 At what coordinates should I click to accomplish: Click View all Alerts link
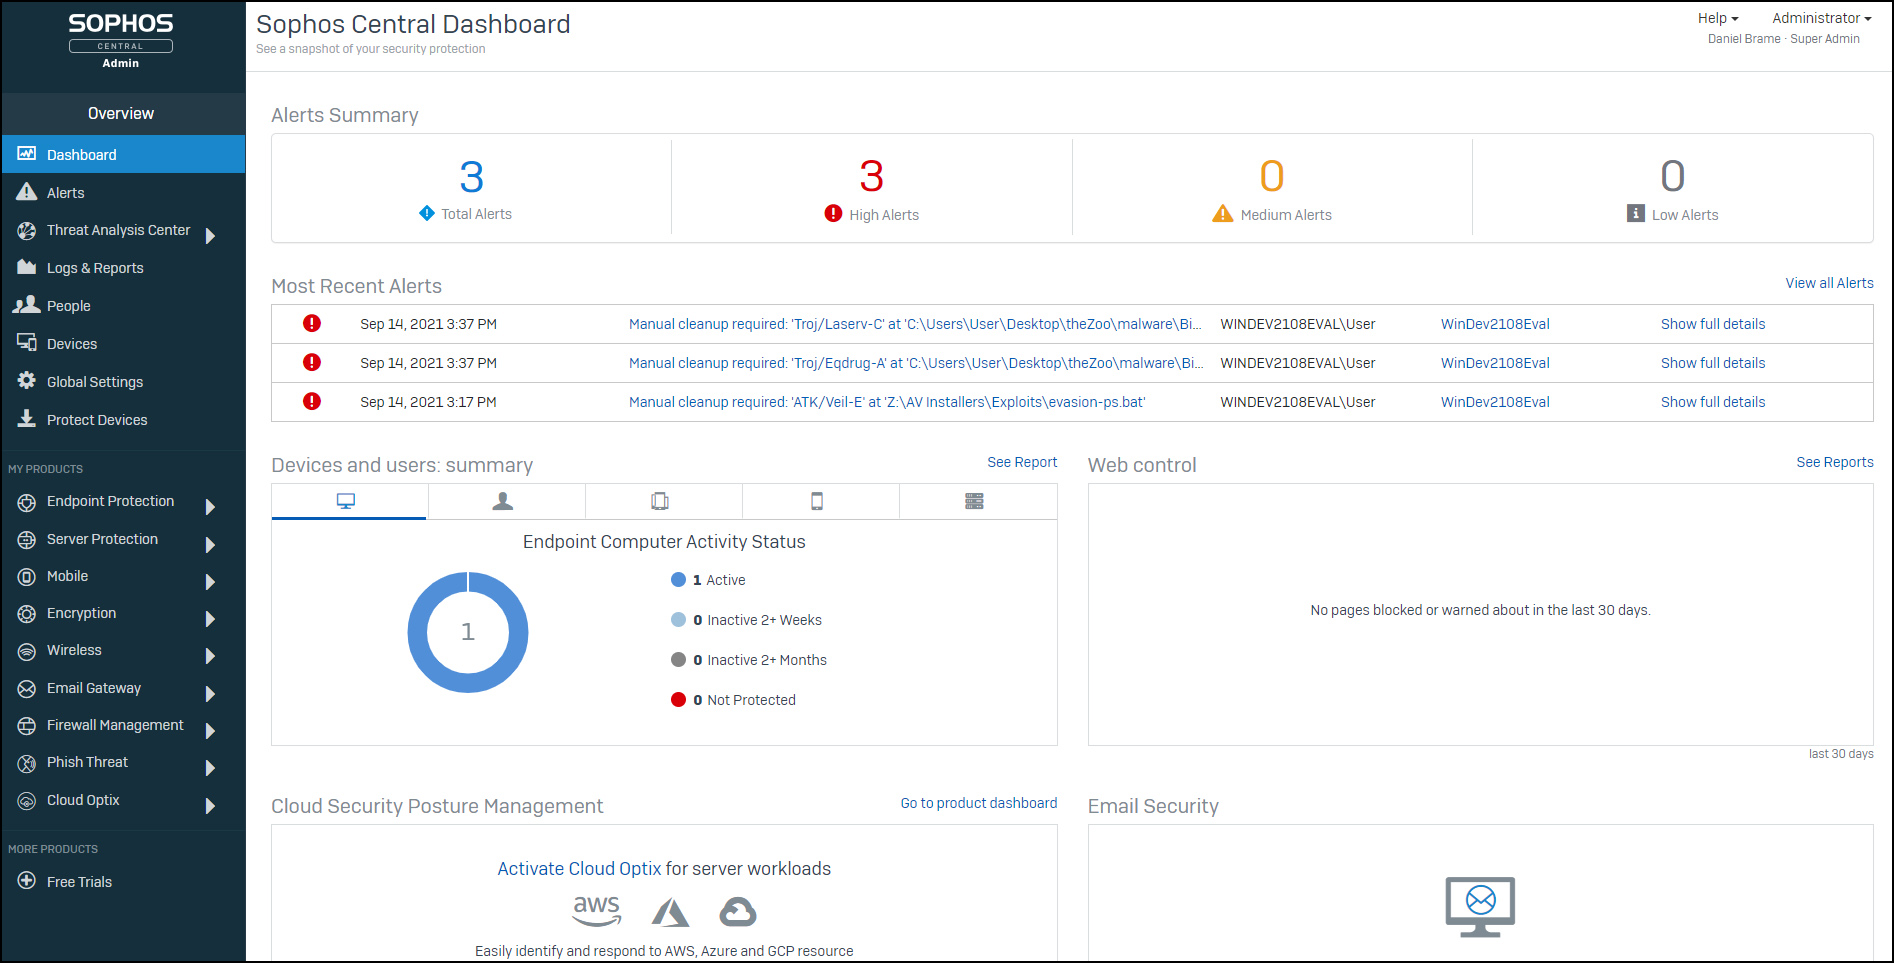[x=1829, y=283]
